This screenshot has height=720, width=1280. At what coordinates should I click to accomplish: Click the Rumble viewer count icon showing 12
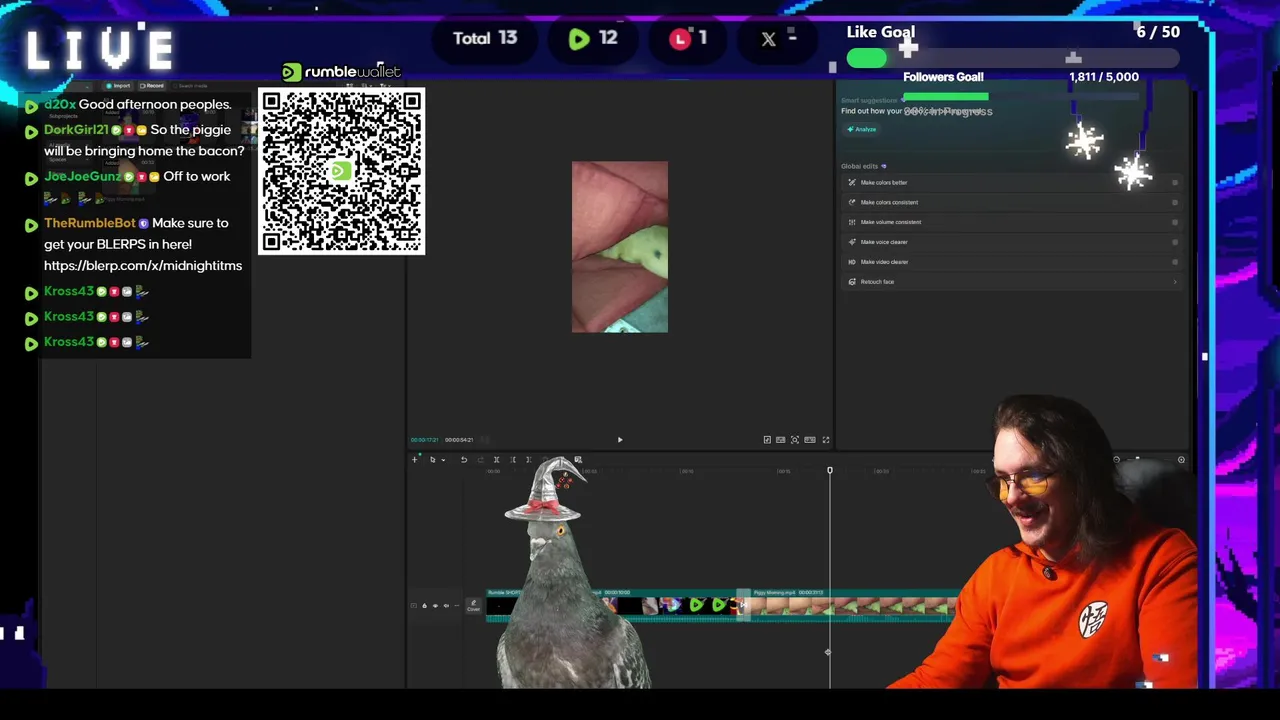pos(579,39)
